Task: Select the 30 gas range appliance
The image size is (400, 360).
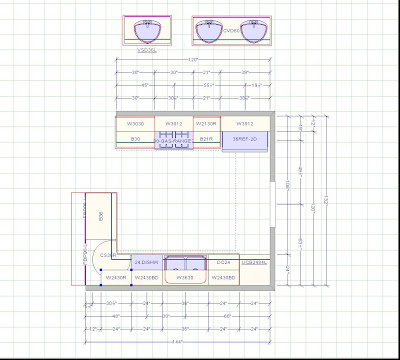Action: tap(174, 140)
